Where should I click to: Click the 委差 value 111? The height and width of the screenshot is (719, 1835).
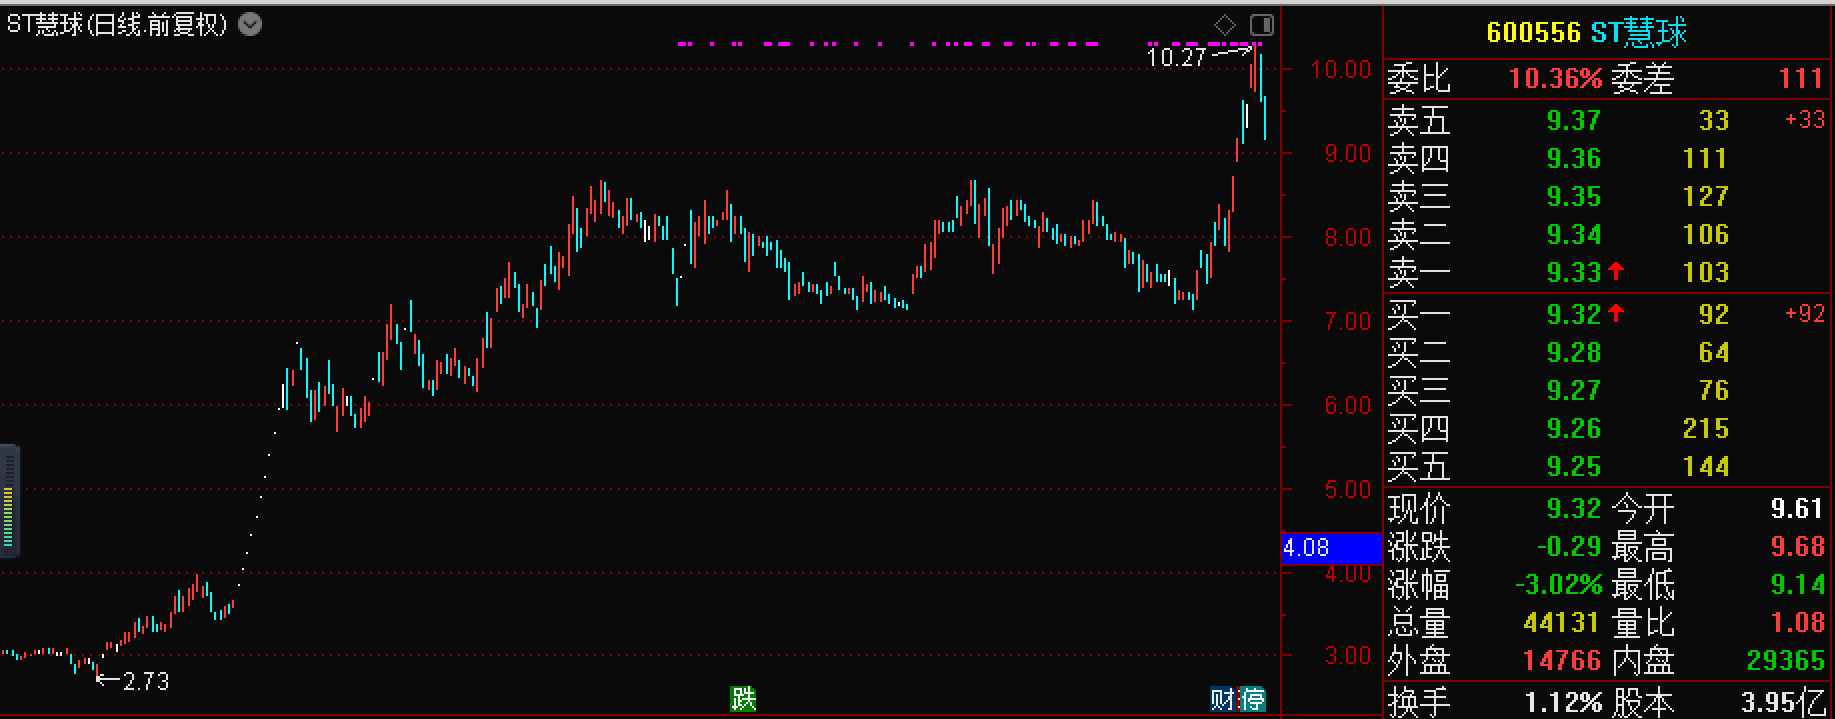[1800, 78]
